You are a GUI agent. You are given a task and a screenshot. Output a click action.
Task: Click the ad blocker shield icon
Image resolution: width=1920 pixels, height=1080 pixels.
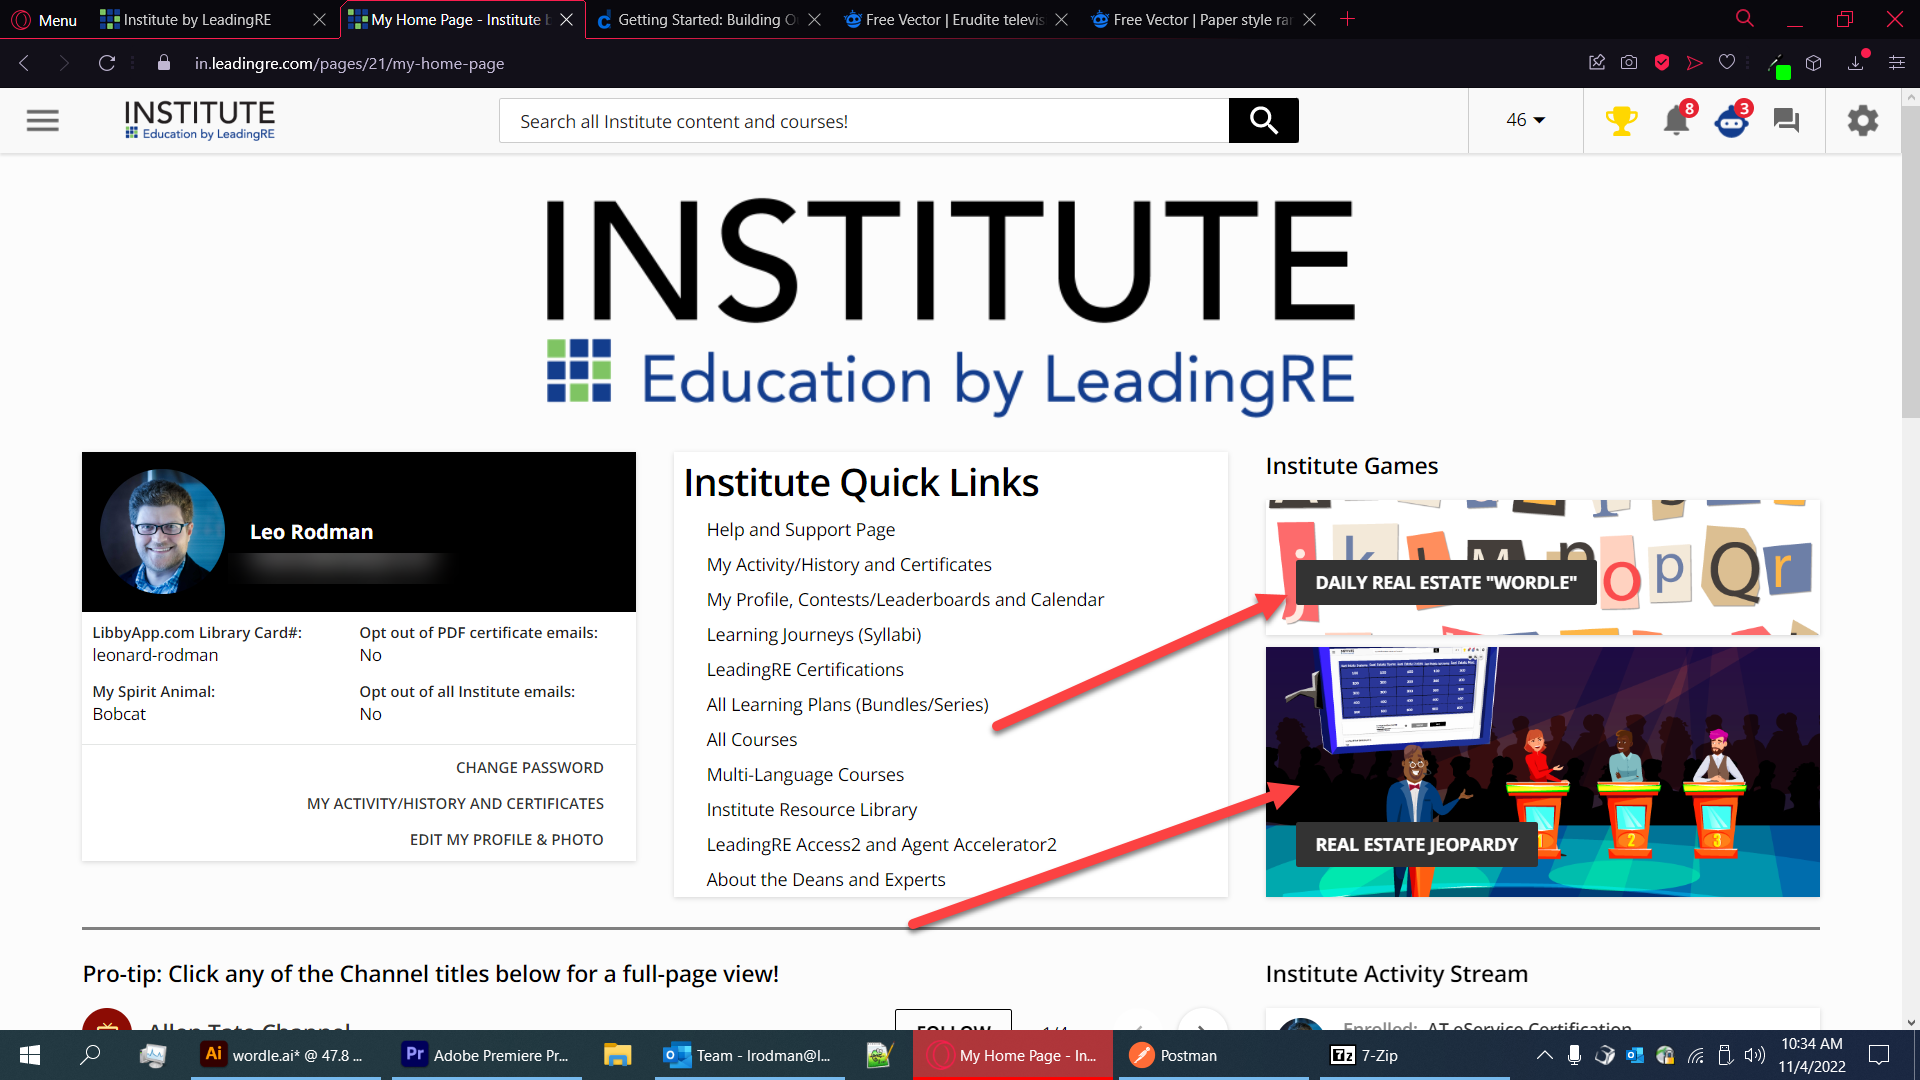click(1662, 63)
